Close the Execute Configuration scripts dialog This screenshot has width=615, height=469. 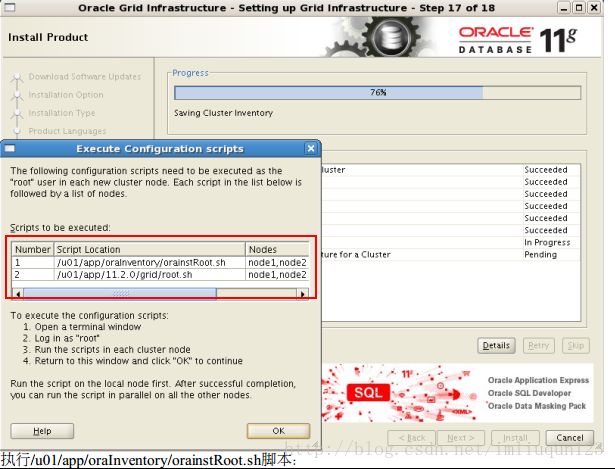pos(311,149)
